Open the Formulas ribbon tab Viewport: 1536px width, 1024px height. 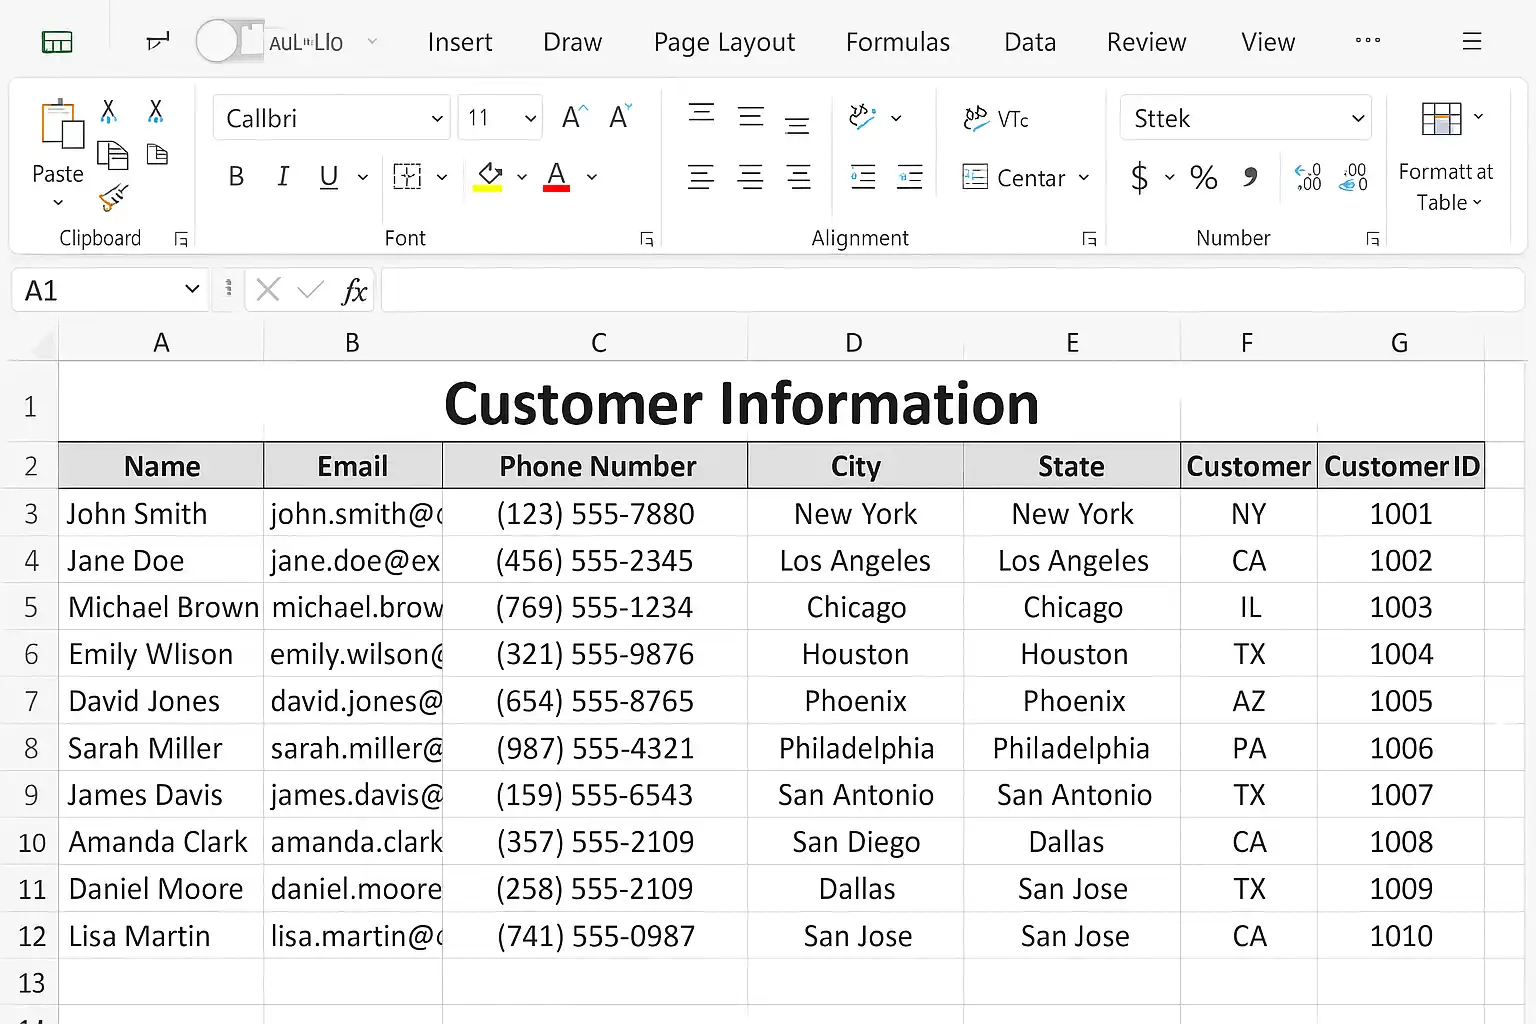click(x=897, y=42)
